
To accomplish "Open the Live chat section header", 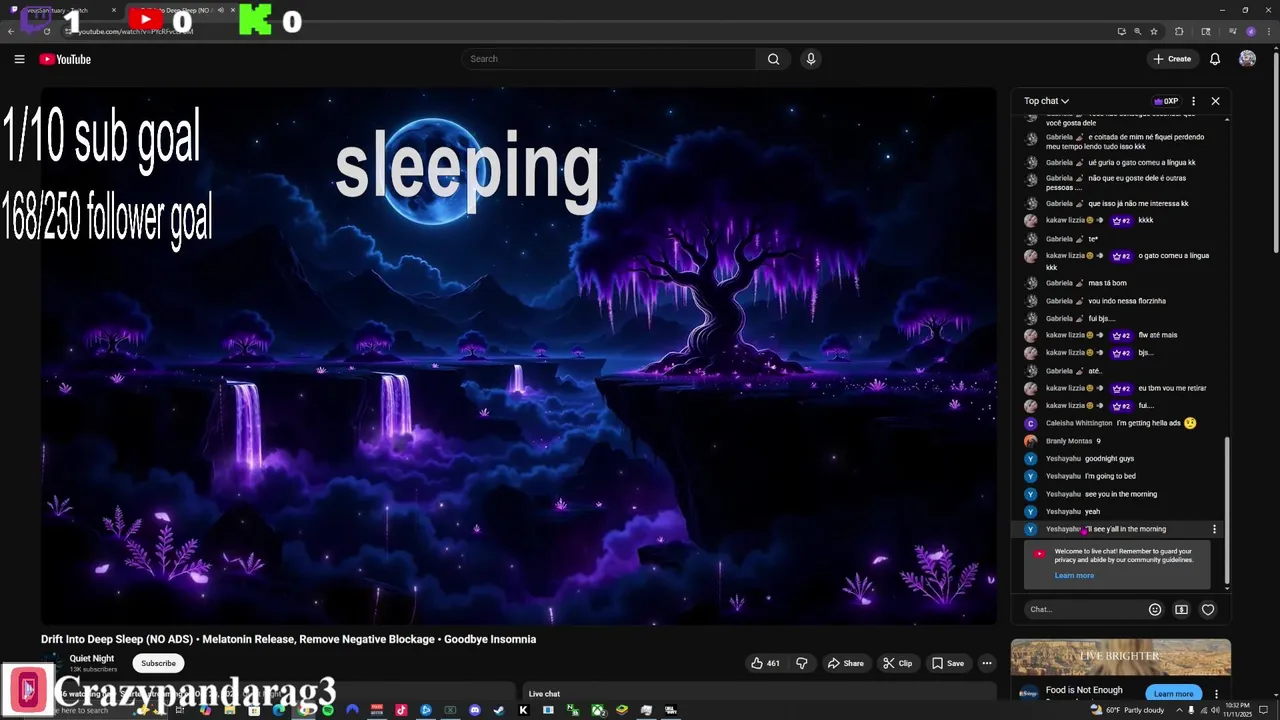I will pyautogui.click(x=544, y=694).
